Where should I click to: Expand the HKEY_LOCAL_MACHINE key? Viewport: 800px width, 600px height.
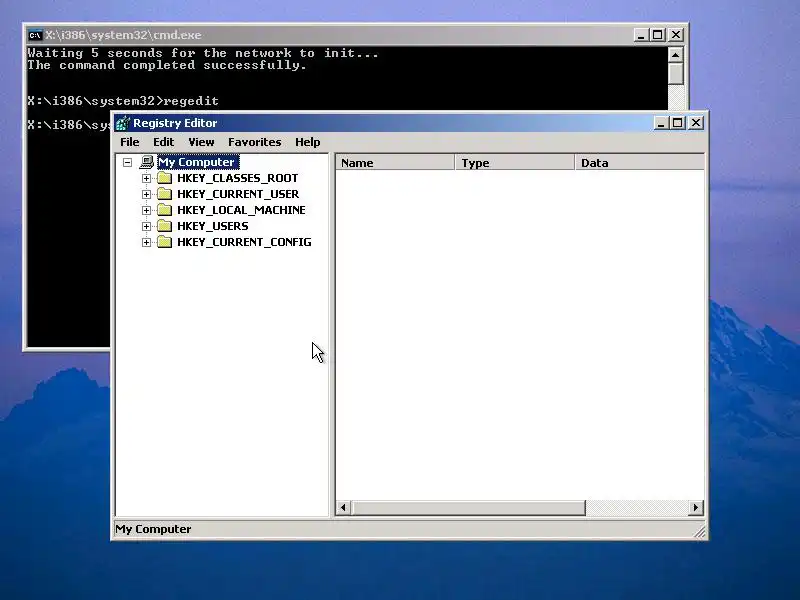coord(146,210)
